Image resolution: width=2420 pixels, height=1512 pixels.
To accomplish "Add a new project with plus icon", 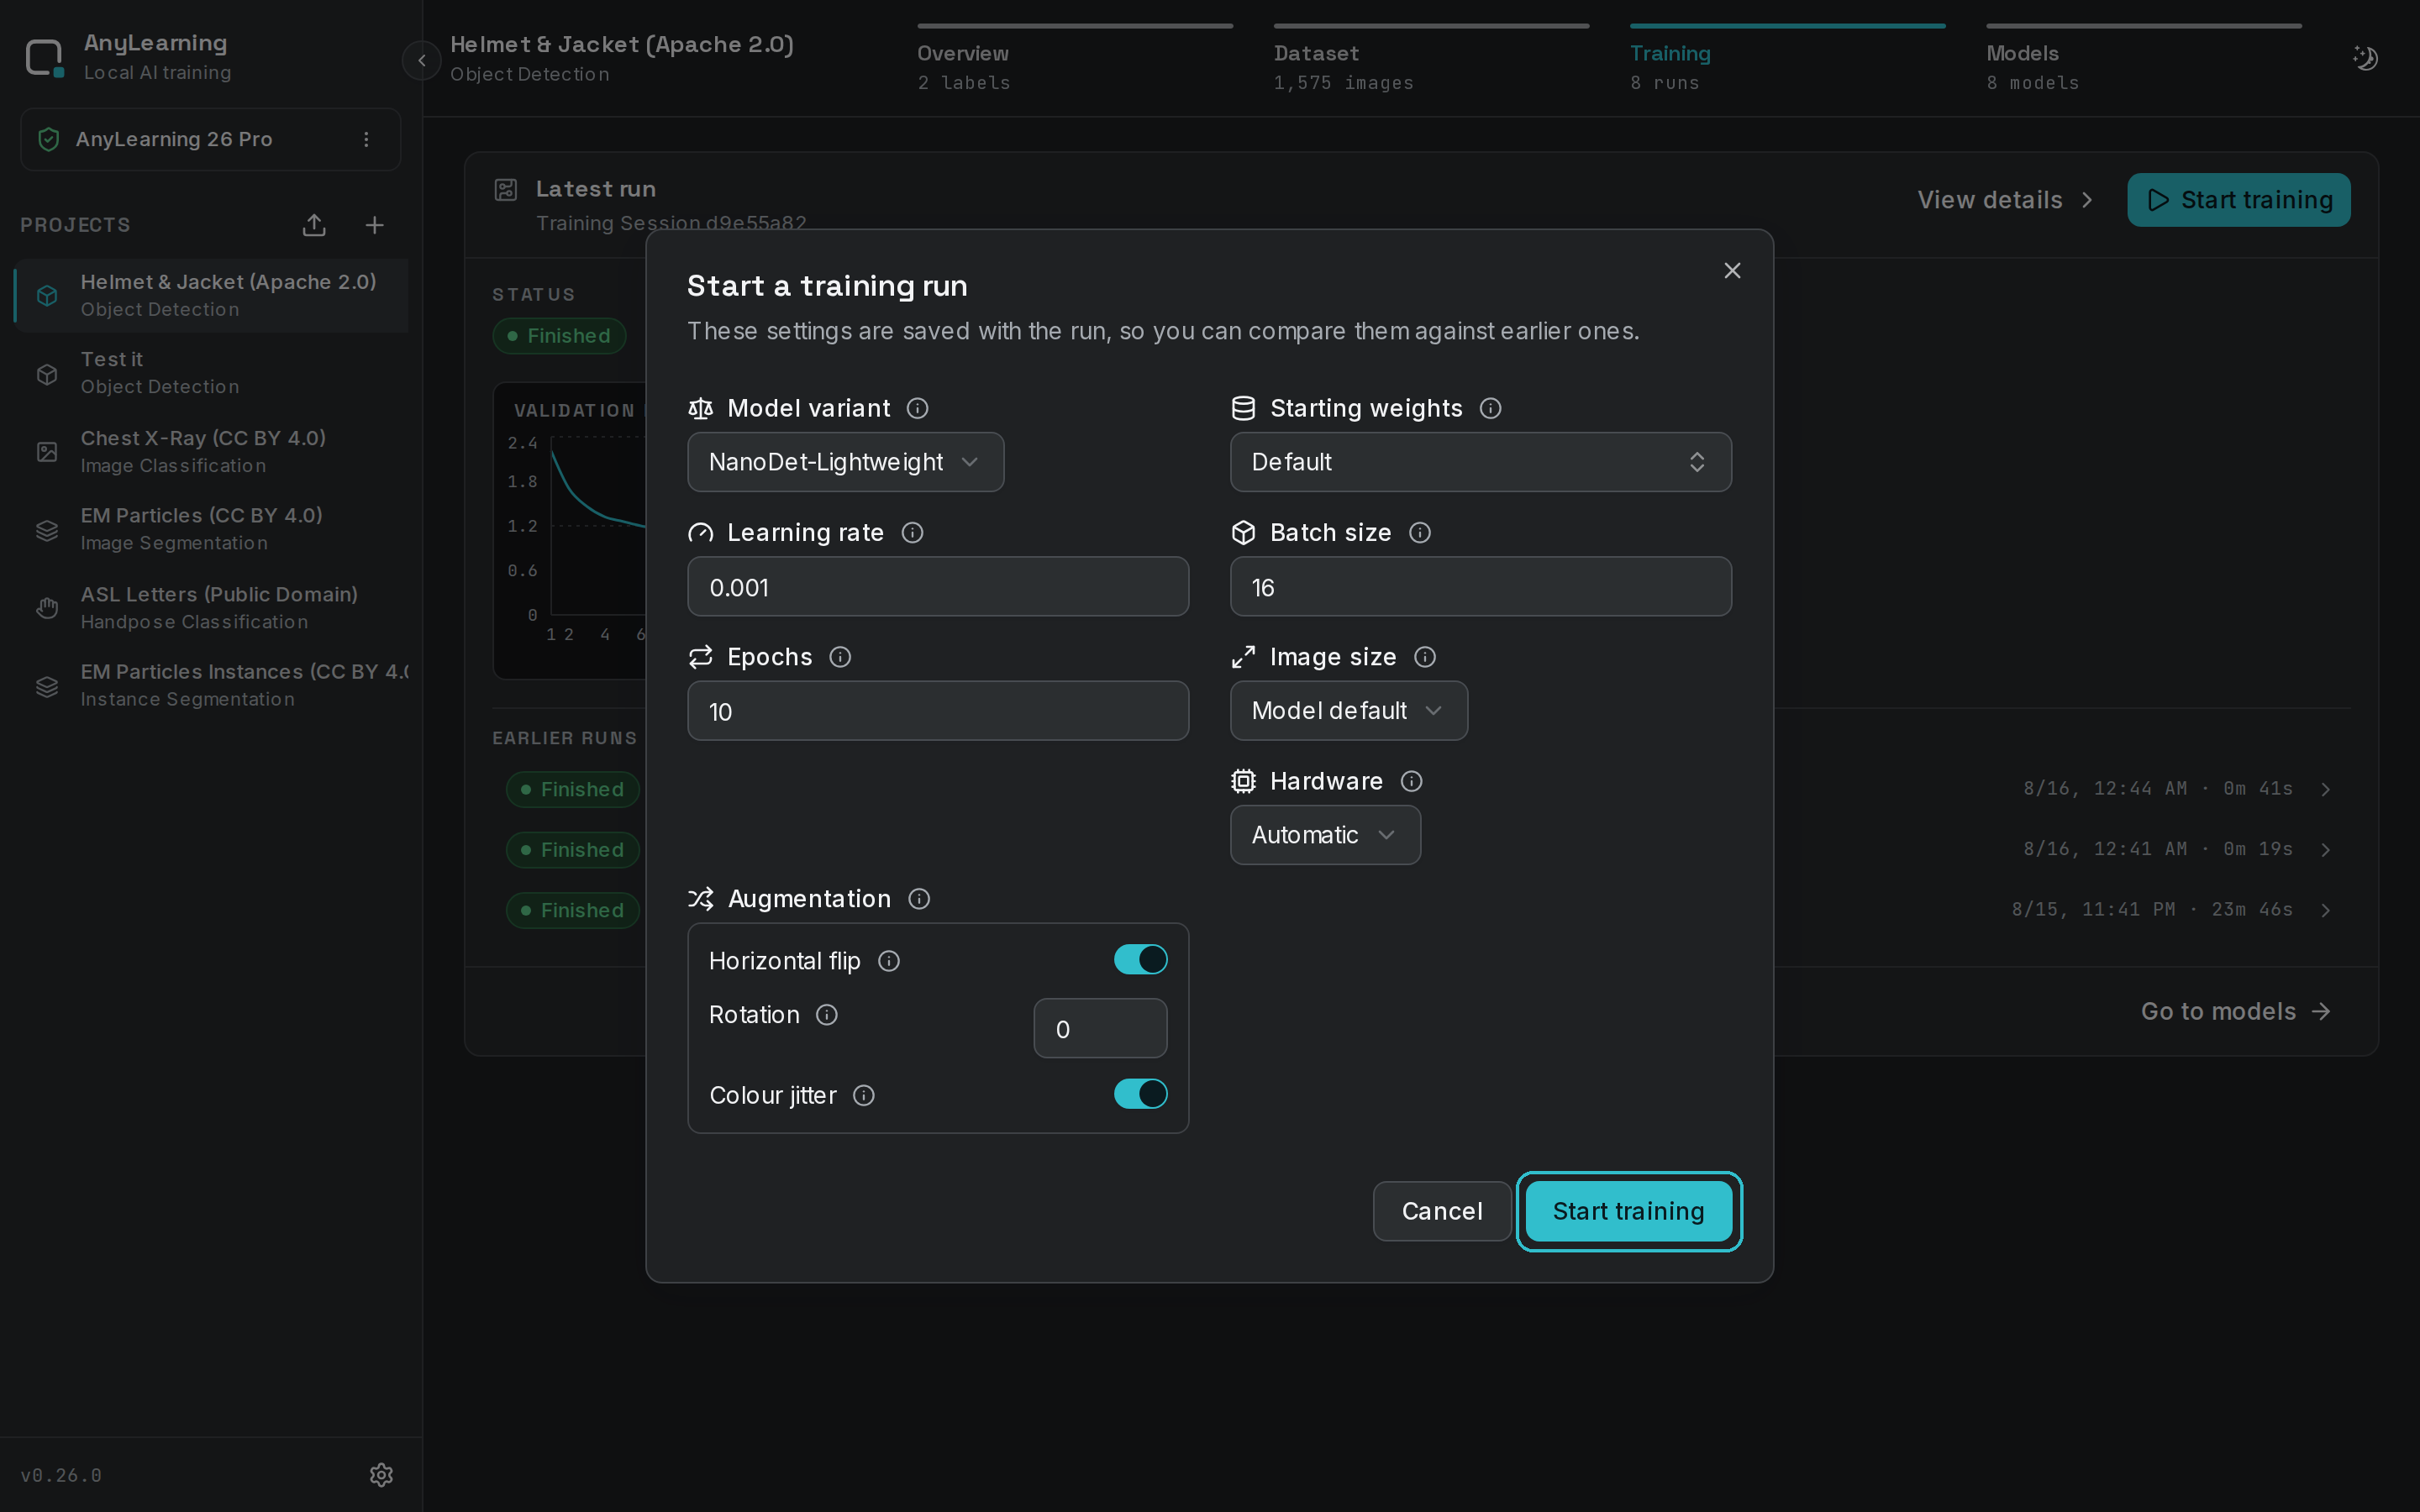I will click(375, 225).
